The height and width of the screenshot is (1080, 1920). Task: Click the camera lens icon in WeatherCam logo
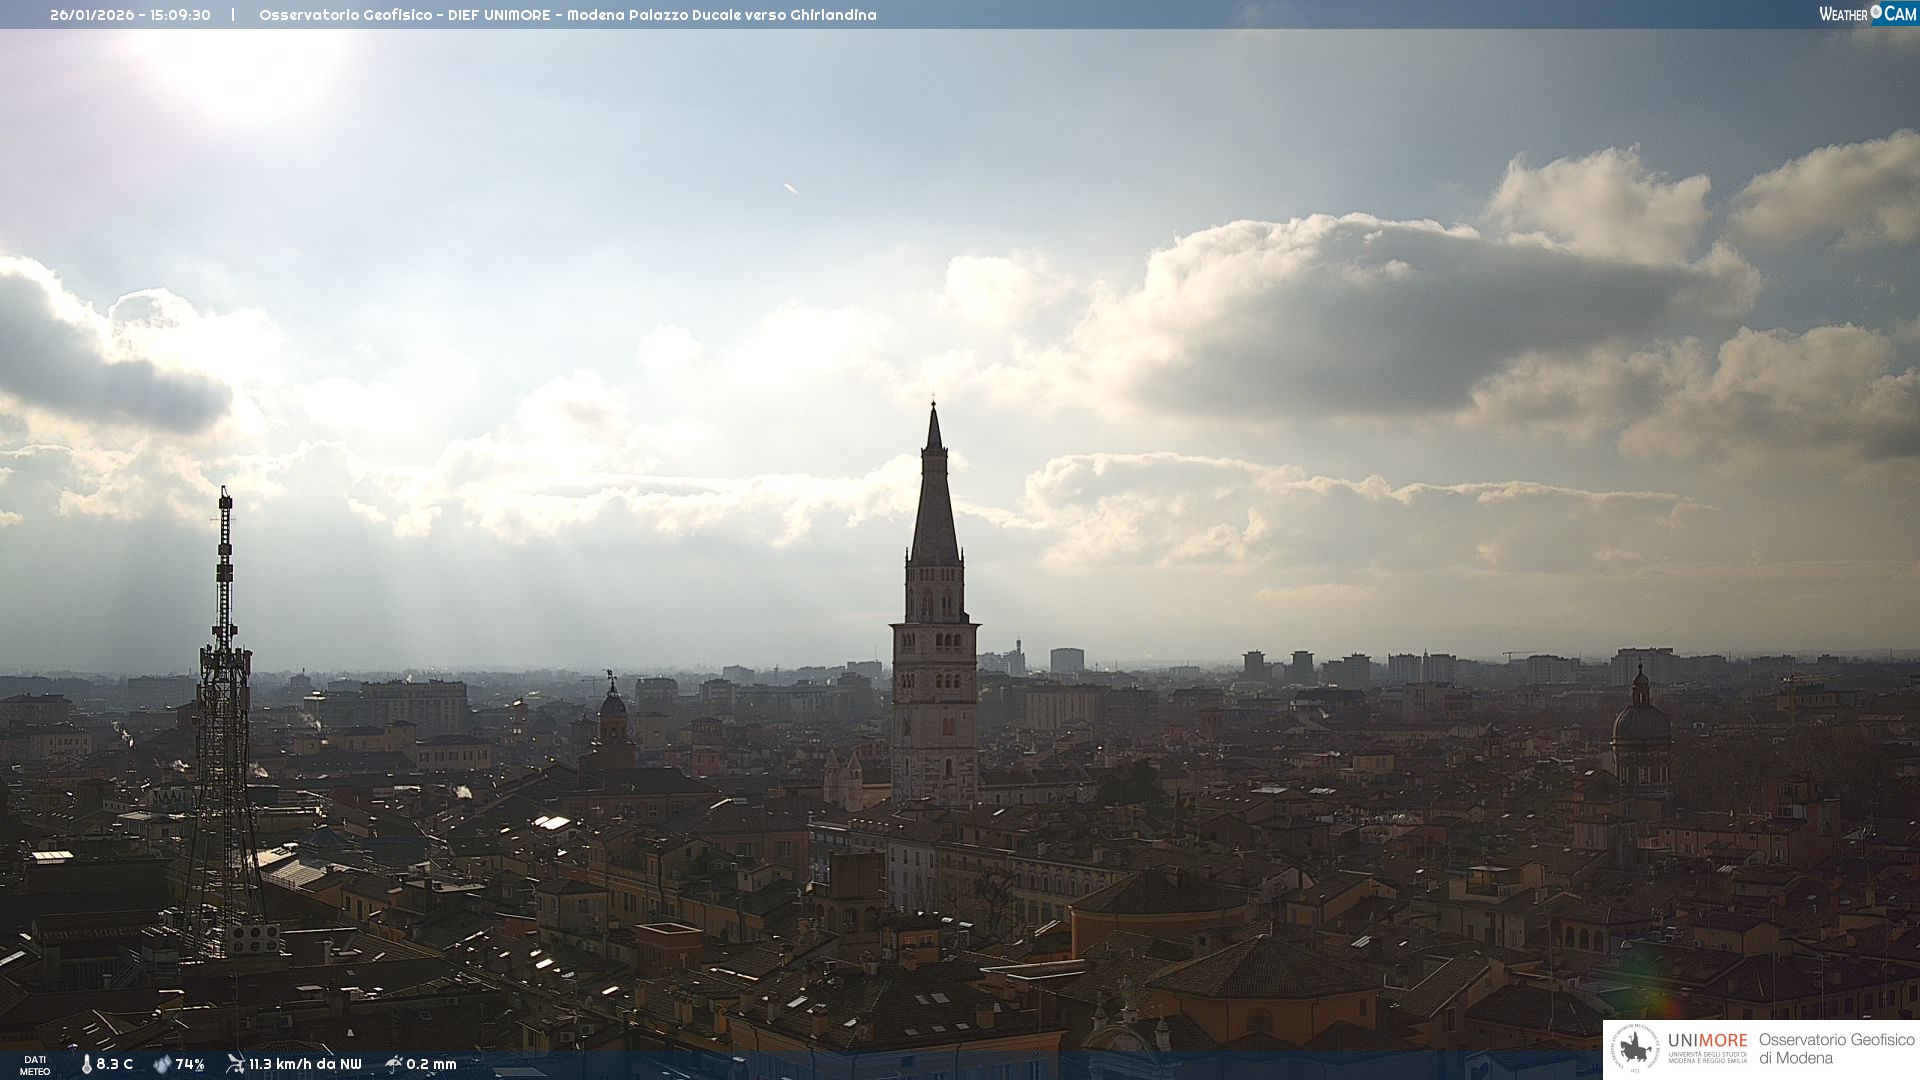pyautogui.click(x=1876, y=11)
